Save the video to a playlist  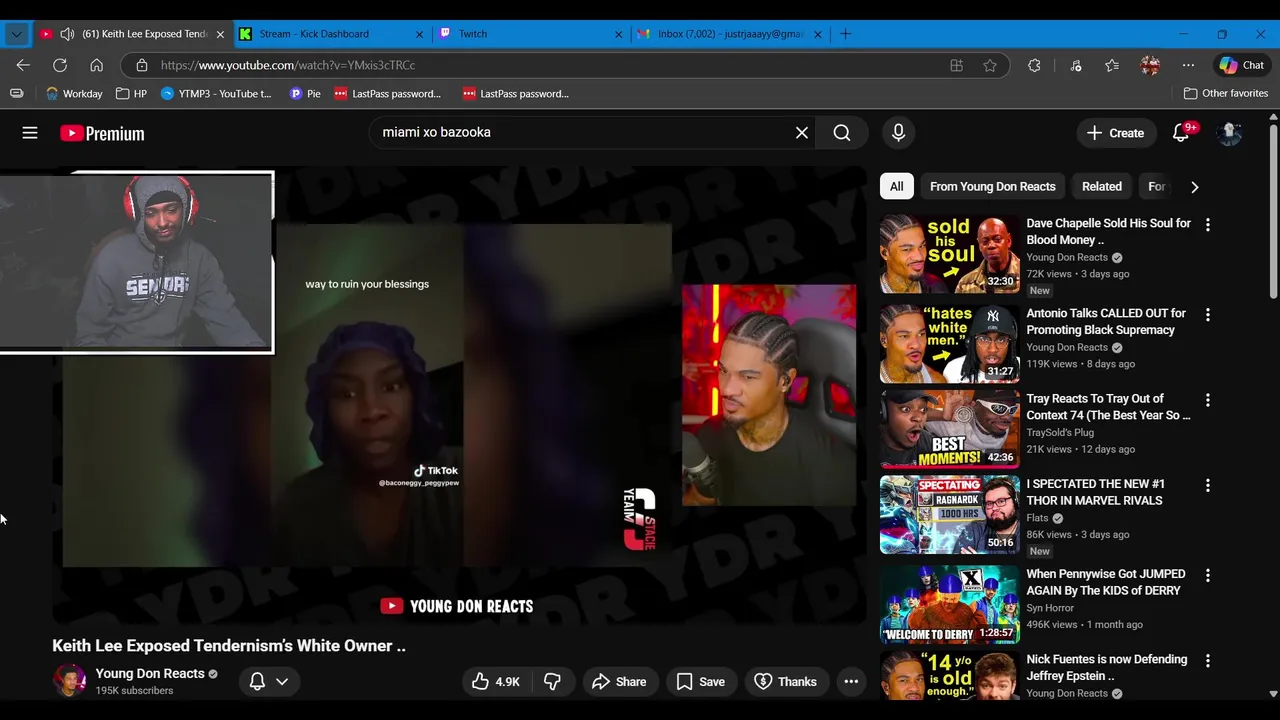700,682
